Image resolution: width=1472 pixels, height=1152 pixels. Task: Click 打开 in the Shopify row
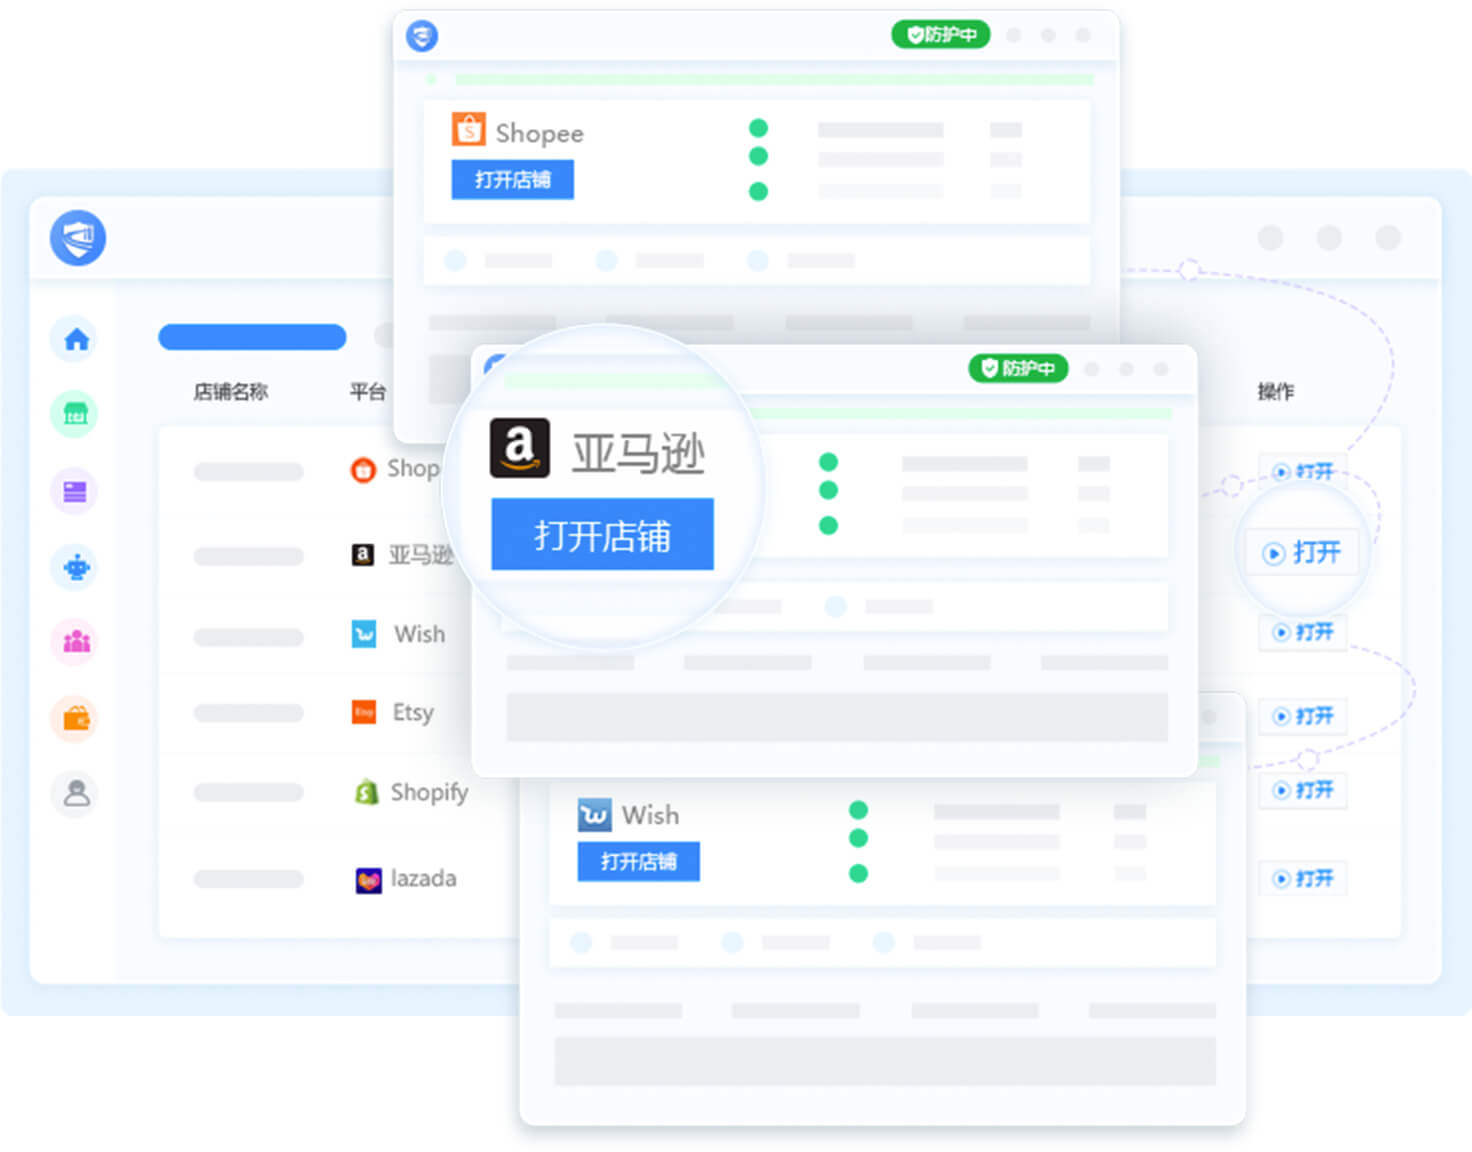(1303, 790)
